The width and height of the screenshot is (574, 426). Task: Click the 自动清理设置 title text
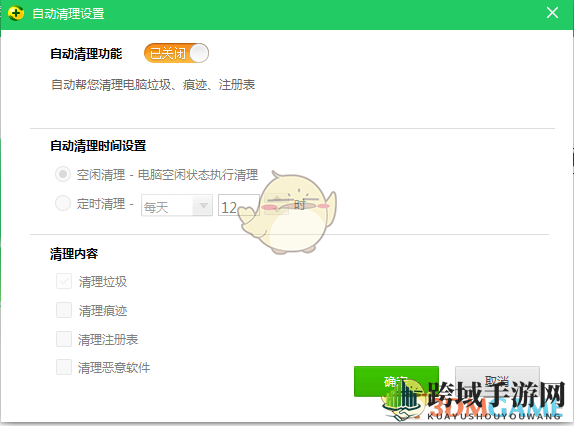point(68,14)
